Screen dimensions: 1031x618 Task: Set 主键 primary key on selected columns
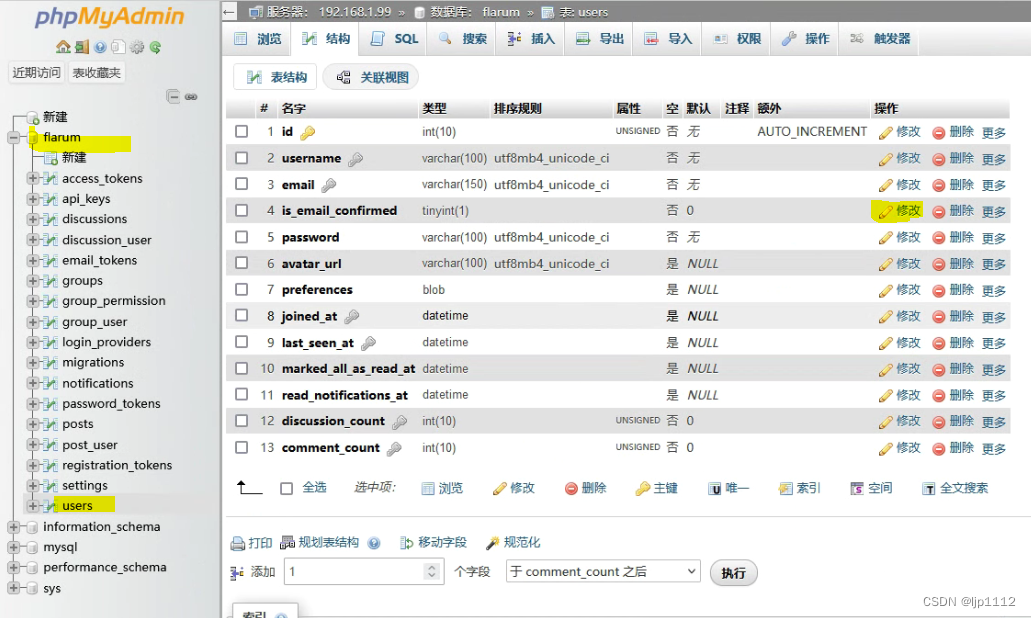(x=657, y=487)
